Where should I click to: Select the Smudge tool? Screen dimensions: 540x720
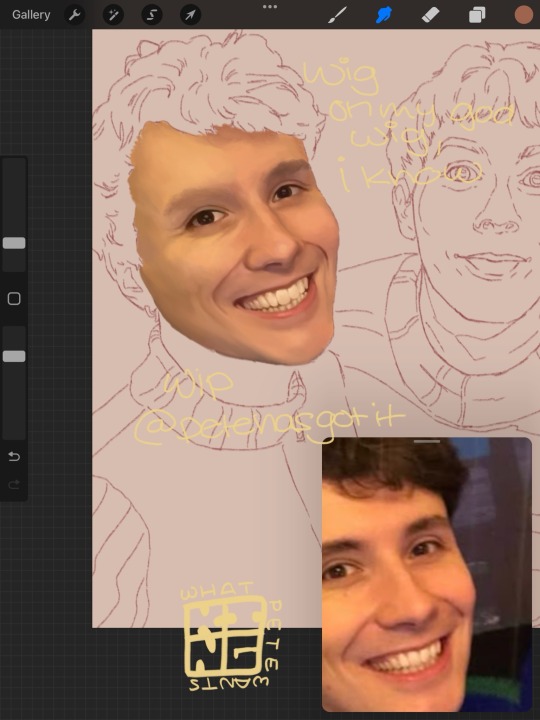point(384,15)
